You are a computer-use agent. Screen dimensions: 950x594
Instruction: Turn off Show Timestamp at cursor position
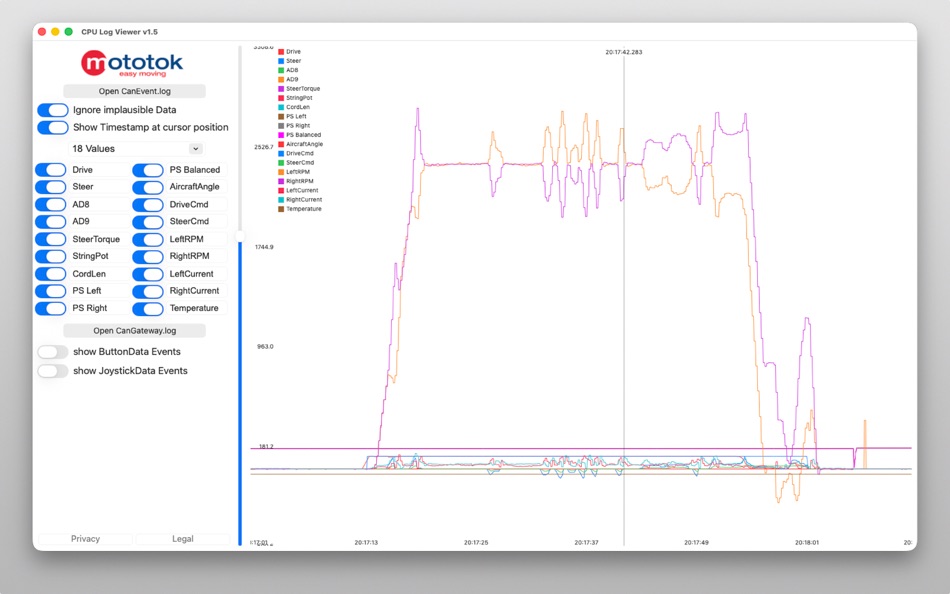click(x=52, y=127)
